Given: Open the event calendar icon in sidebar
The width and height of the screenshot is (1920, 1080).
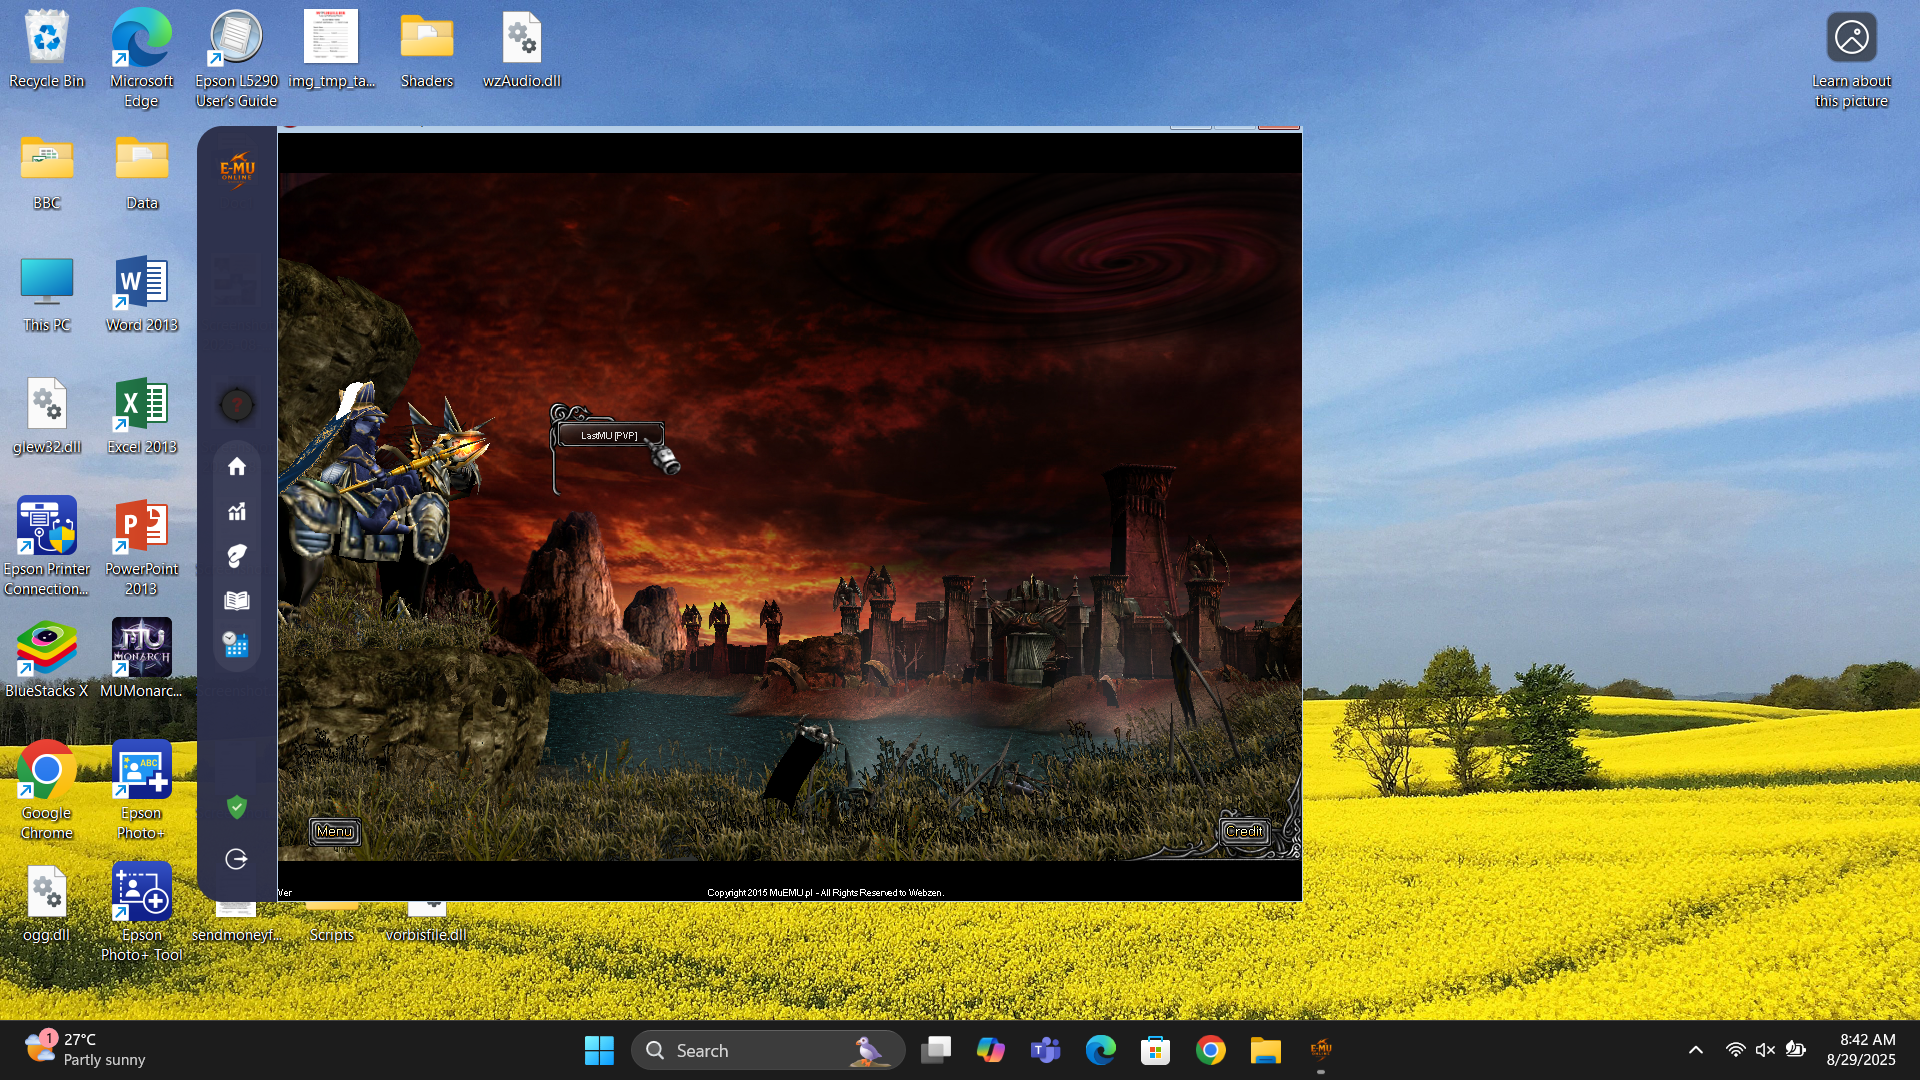Looking at the screenshot, I should click(237, 645).
